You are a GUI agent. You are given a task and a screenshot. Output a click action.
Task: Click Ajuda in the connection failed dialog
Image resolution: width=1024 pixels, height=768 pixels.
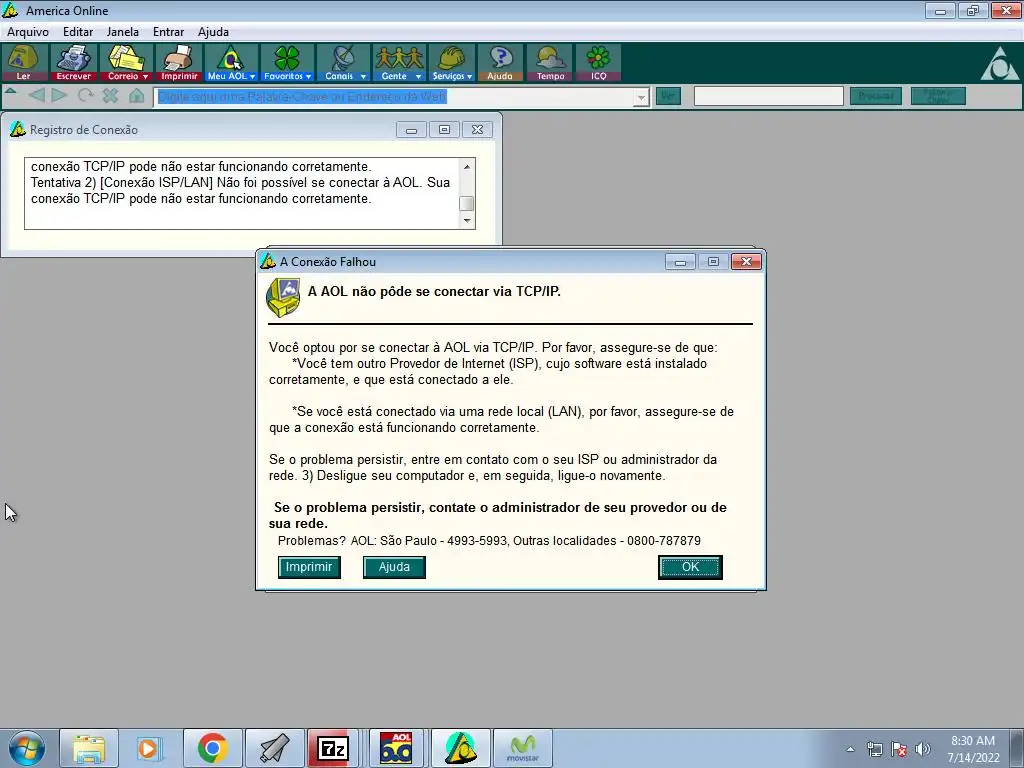coord(394,567)
